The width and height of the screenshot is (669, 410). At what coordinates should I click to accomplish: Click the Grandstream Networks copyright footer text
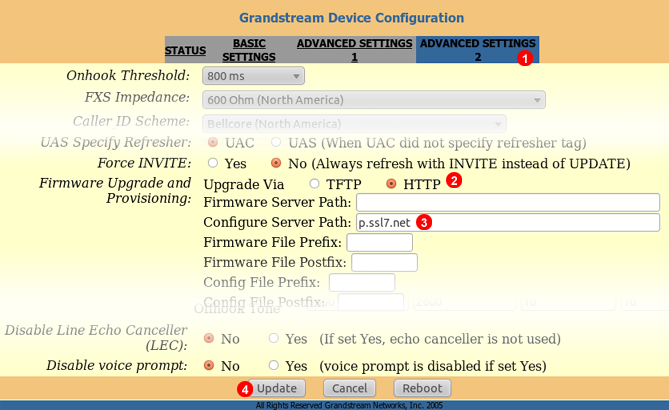pyautogui.click(x=349, y=405)
